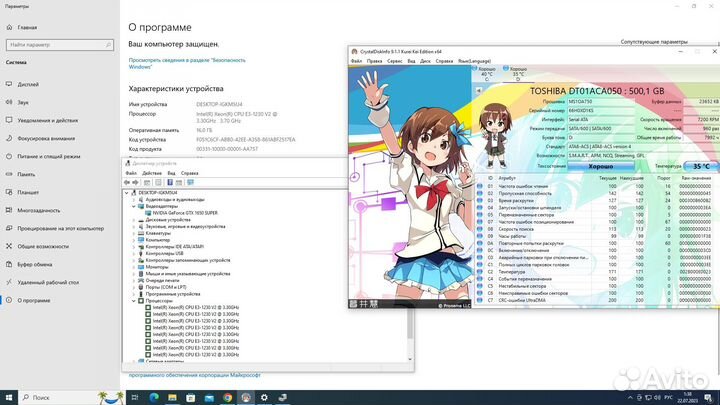720x405 pixels.
Task: Open Google Chrome from taskbar
Action: point(227,398)
